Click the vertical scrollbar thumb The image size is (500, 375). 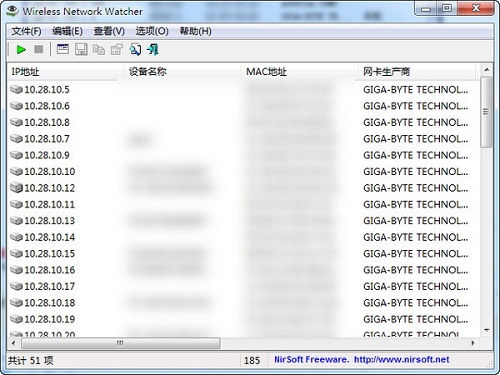[x=487, y=112]
